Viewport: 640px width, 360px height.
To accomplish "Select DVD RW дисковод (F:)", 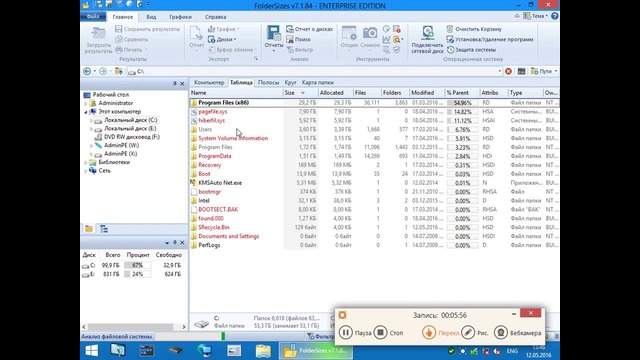I will 131,137.
